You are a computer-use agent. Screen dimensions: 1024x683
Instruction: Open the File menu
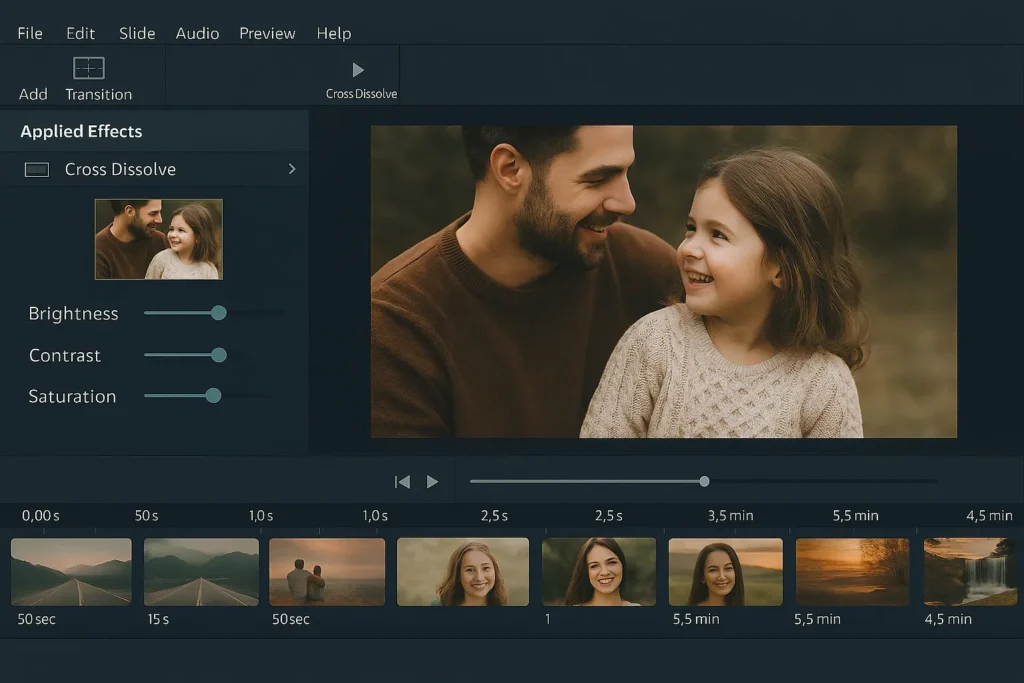[x=30, y=33]
